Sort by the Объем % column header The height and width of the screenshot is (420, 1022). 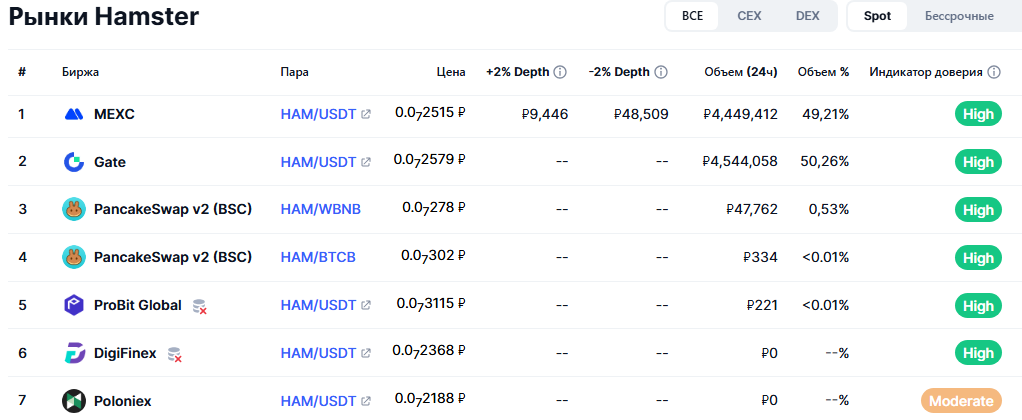[x=823, y=72]
